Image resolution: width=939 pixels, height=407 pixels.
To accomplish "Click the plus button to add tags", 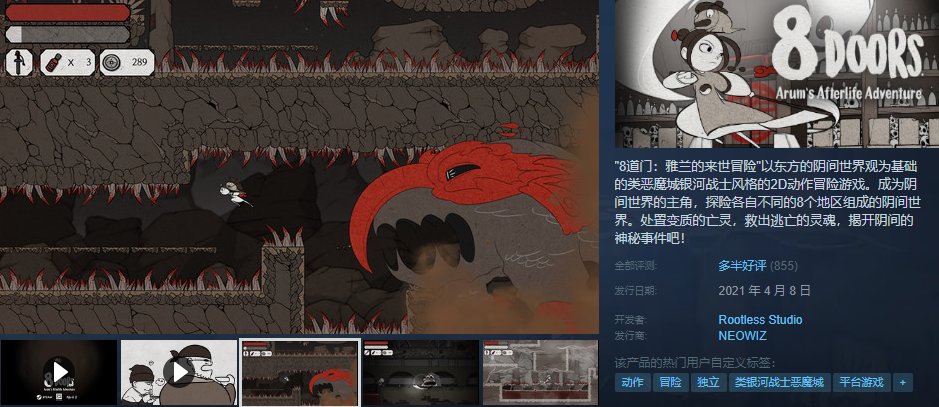I will pos(902,382).
